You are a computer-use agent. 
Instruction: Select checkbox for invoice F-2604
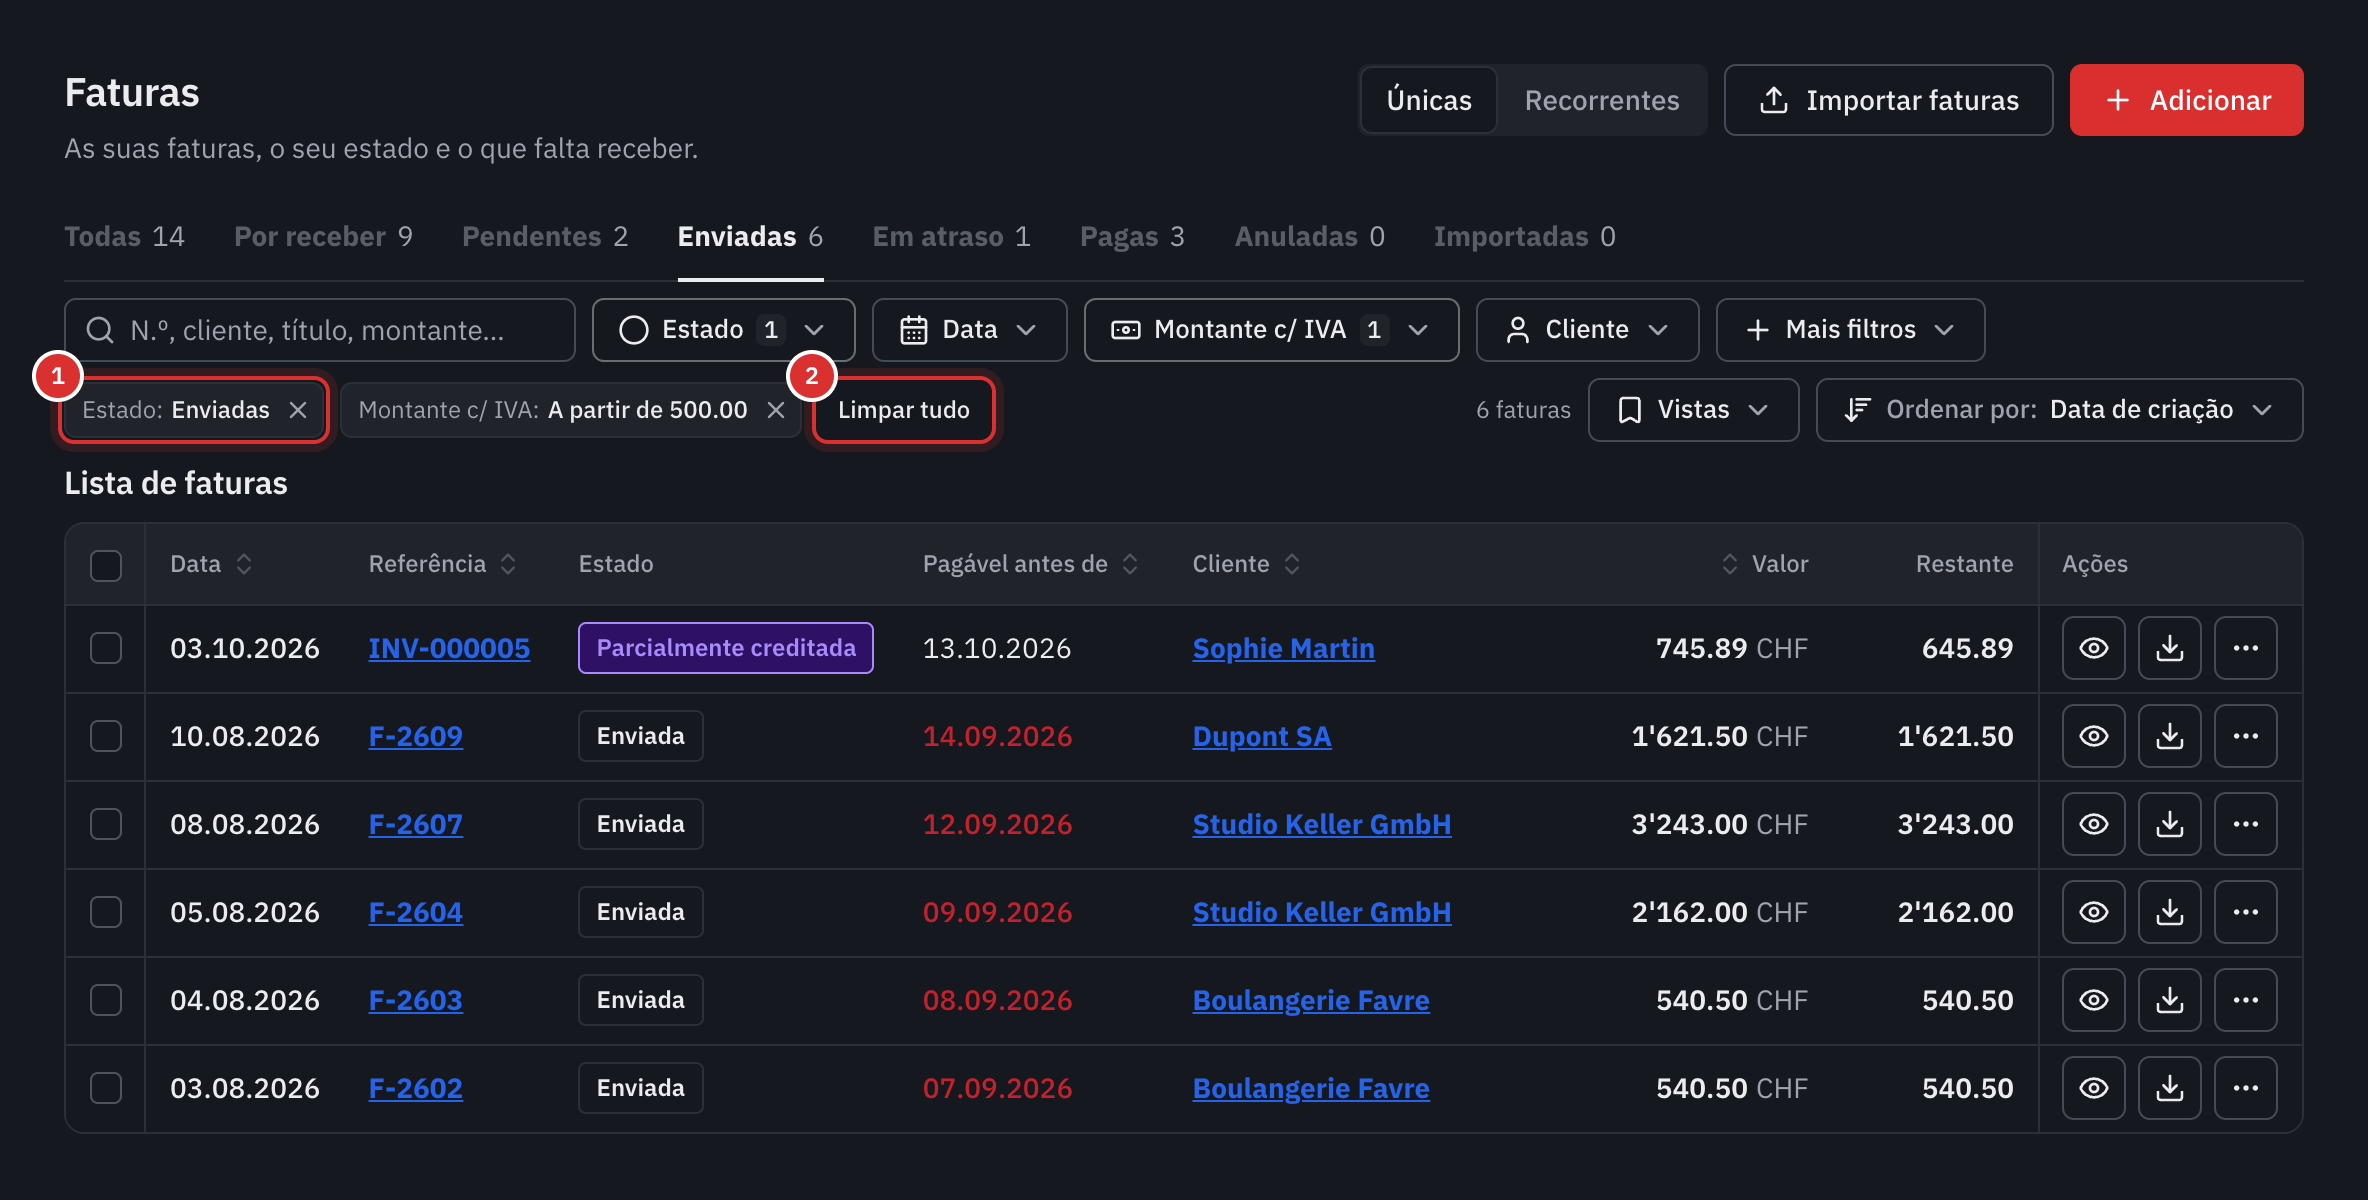point(106,912)
